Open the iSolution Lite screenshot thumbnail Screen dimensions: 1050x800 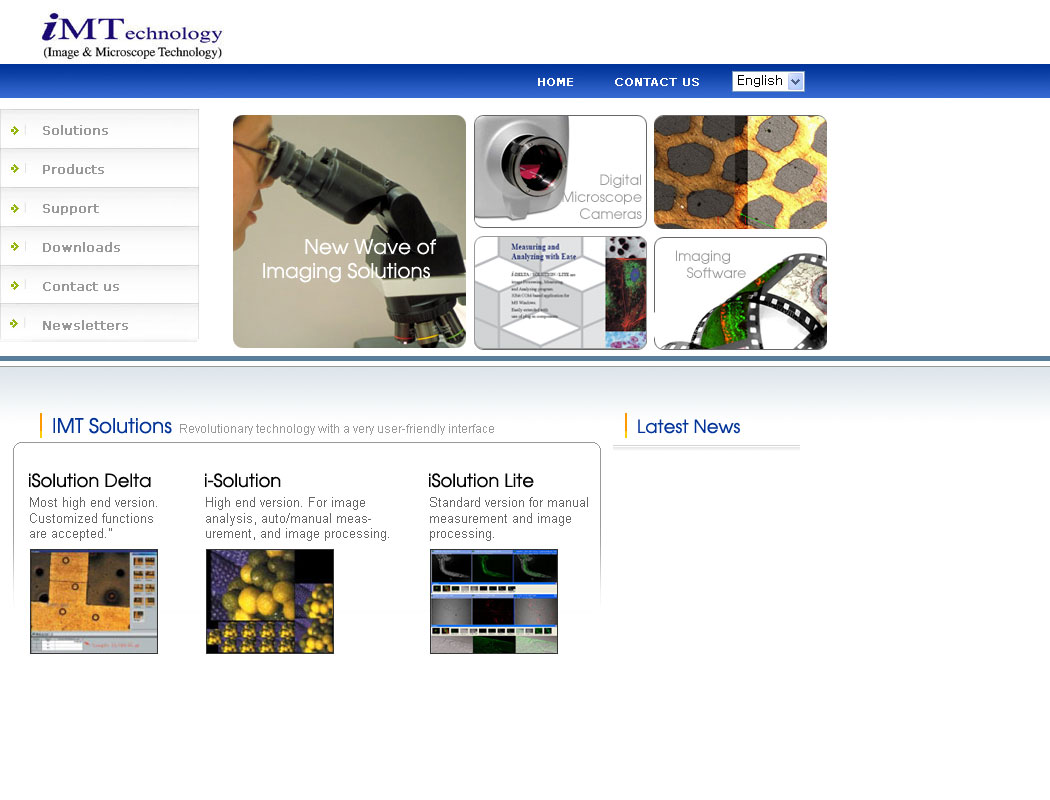click(494, 601)
